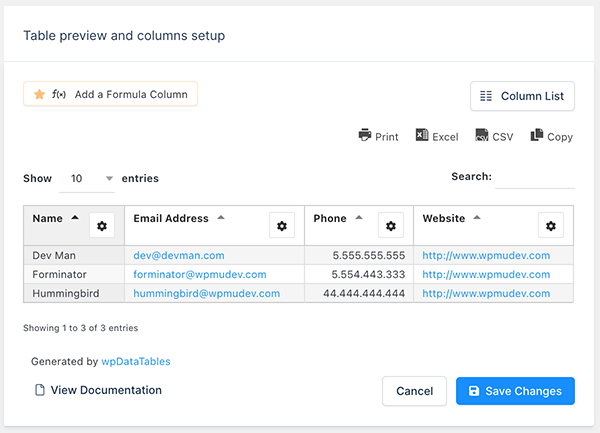The height and width of the screenshot is (433, 600).
Task: Sort by Email Address column arrow
Action: coord(221,218)
